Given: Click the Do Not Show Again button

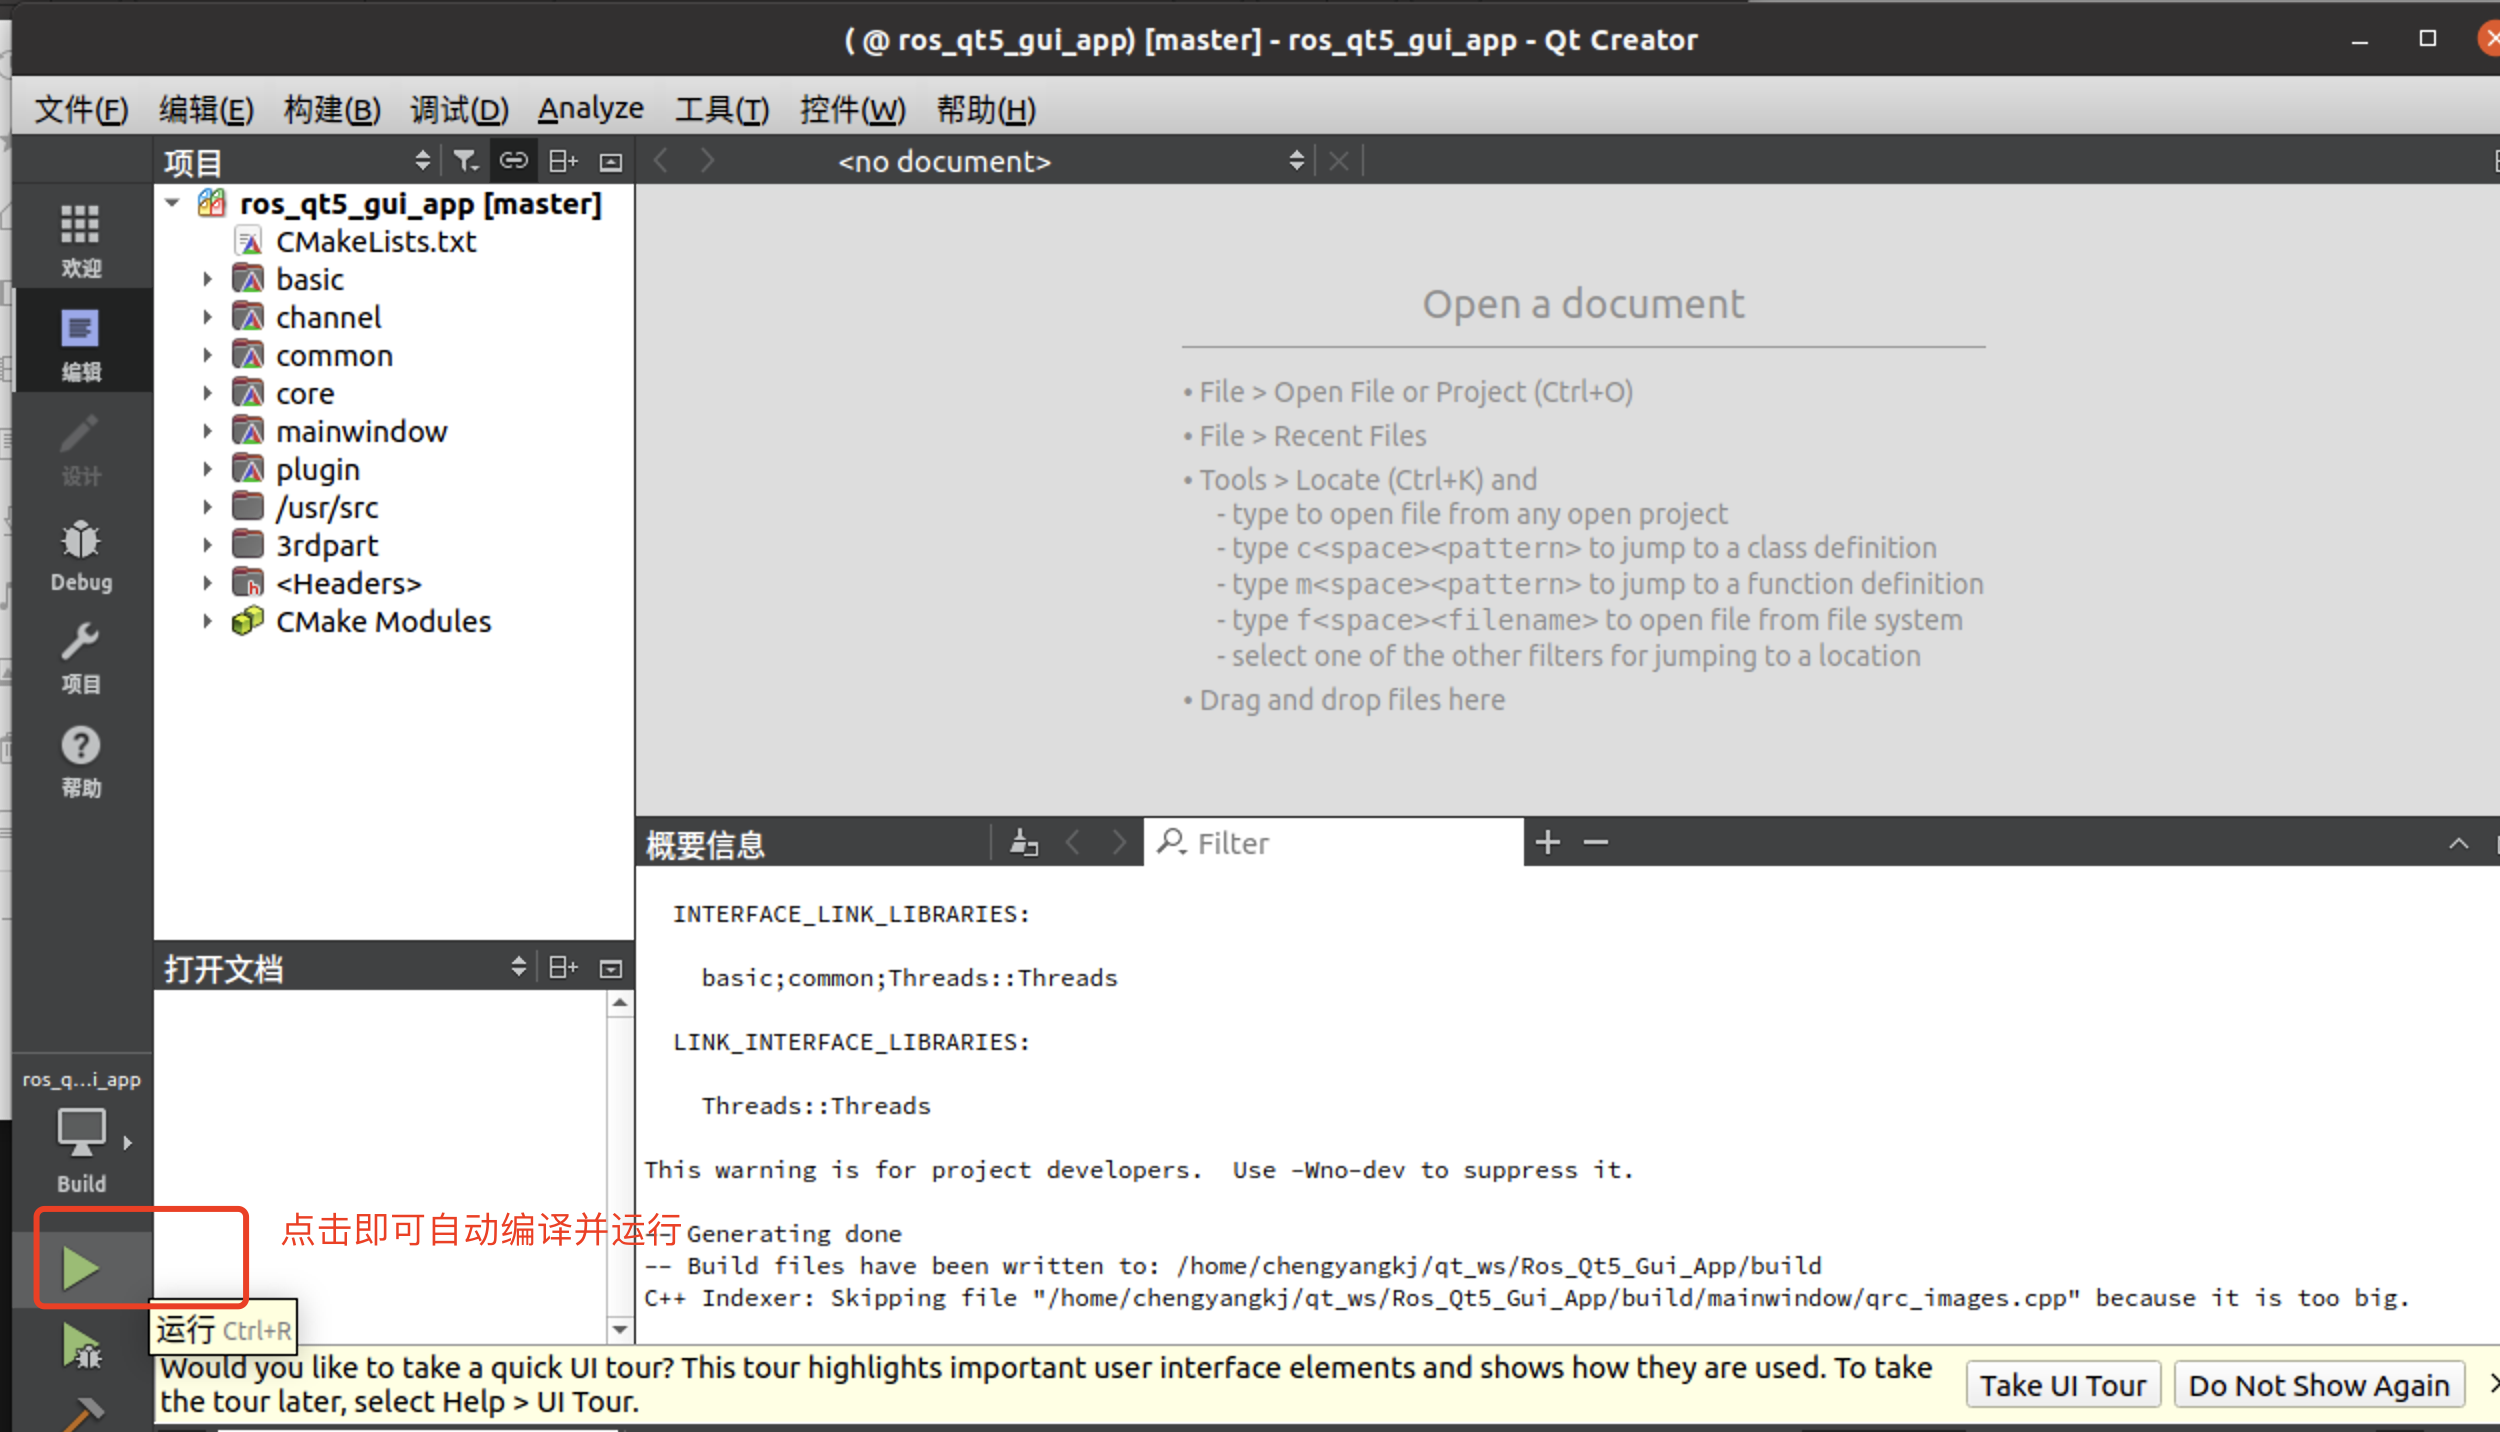Looking at the screenshot, I should coord(2318,1385).
